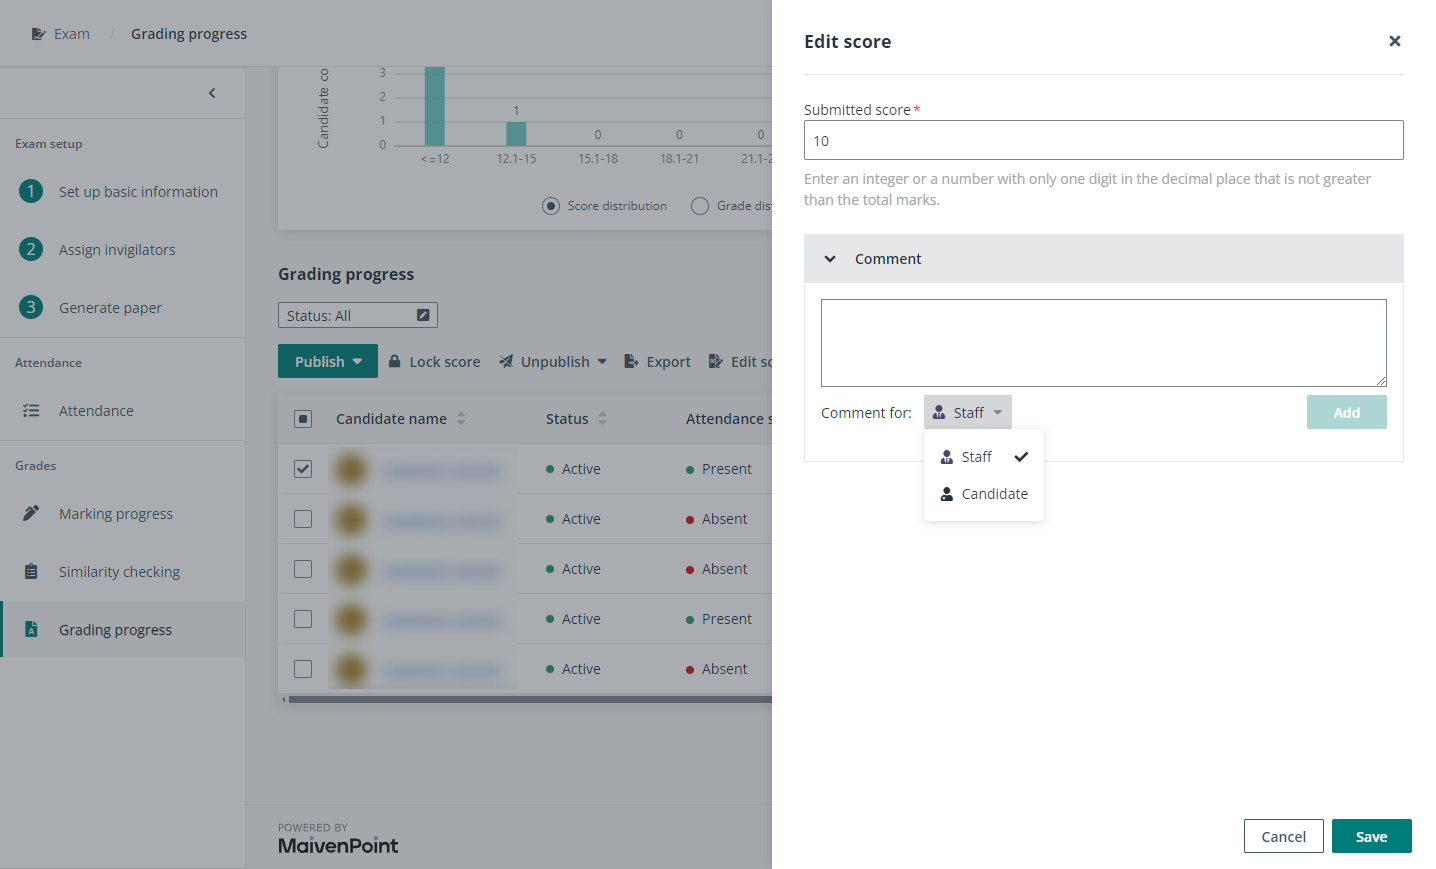Close the Edit score panel
This screenshot has width=1436, height=869.
1394,41
